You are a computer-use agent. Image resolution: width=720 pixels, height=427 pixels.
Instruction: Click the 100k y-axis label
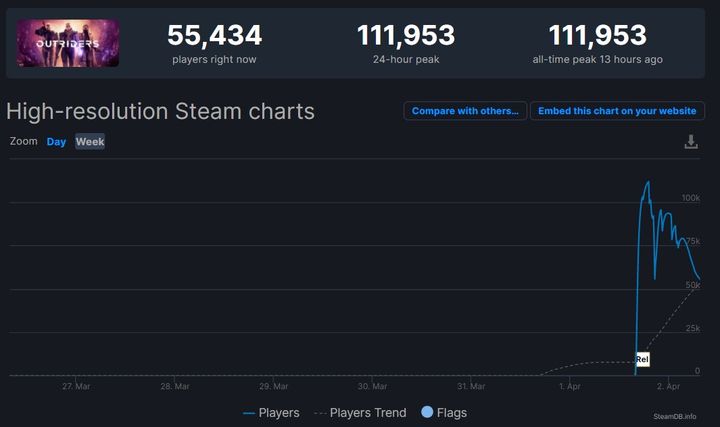tap(690, 198)
